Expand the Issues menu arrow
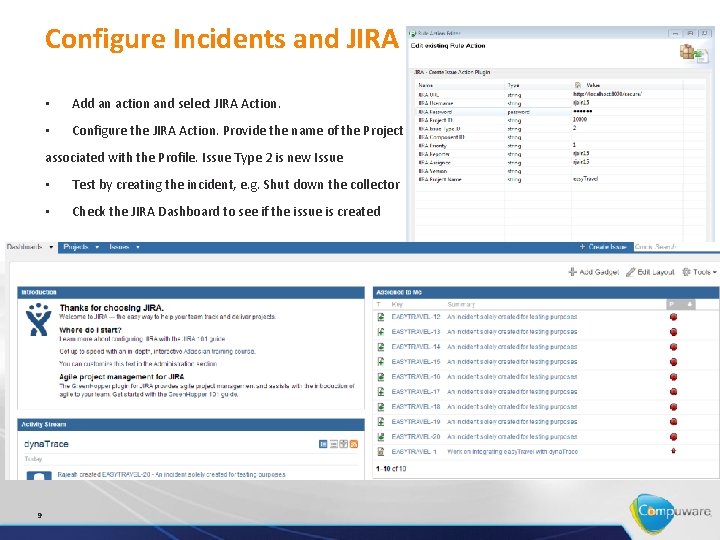 (137, 247)
